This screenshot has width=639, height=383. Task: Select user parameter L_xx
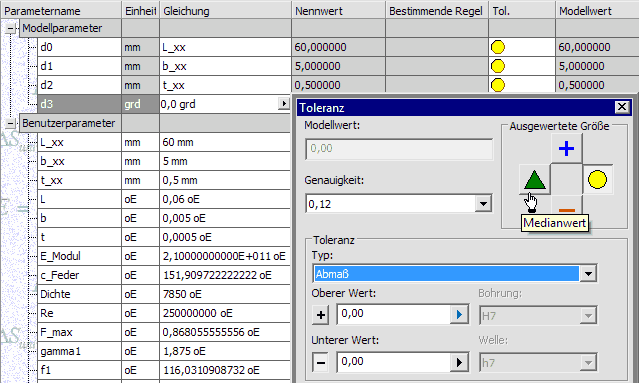79,142
